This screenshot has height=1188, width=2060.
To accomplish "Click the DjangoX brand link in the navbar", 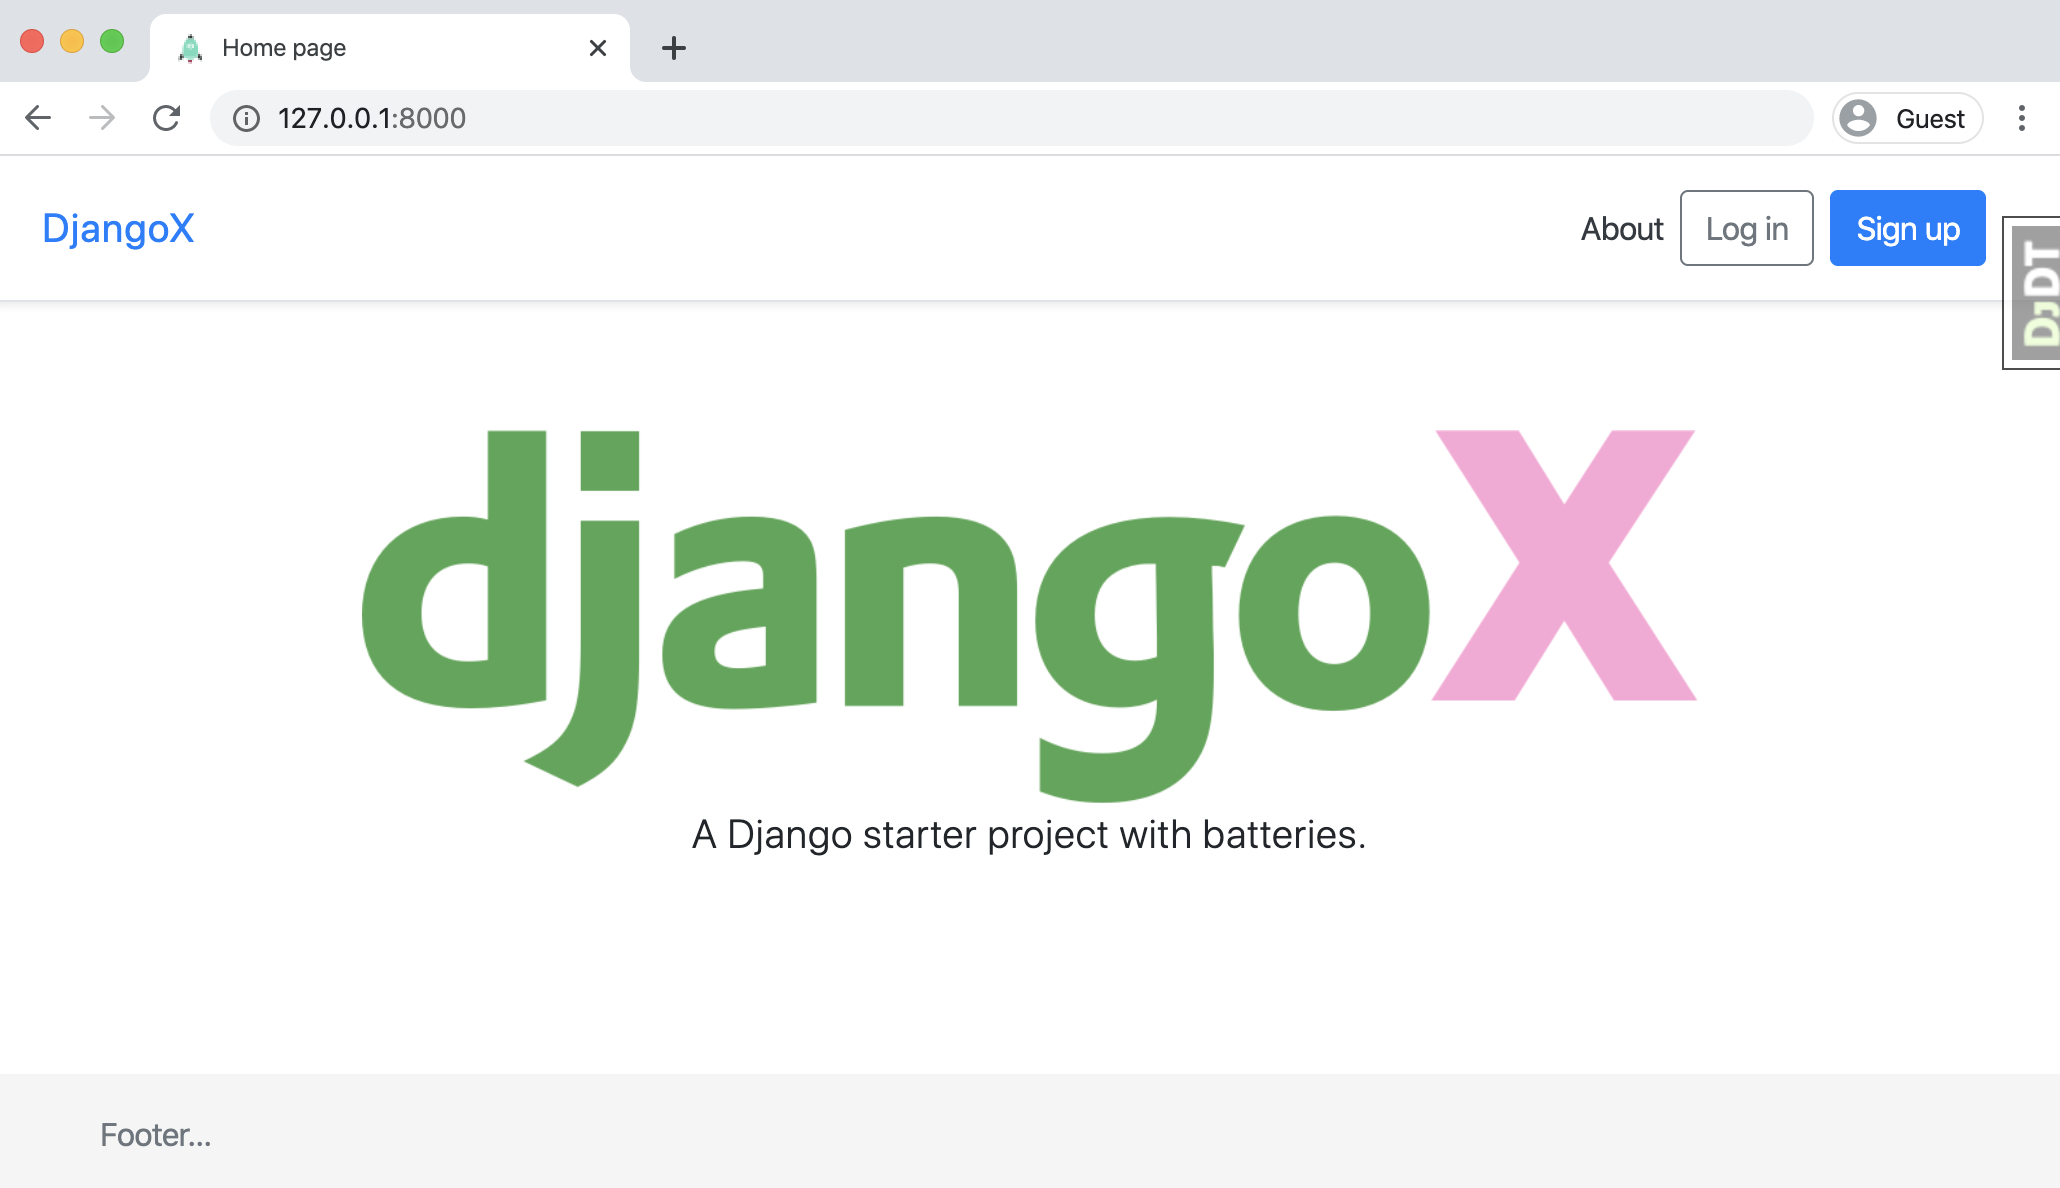I will pos(118,228).
